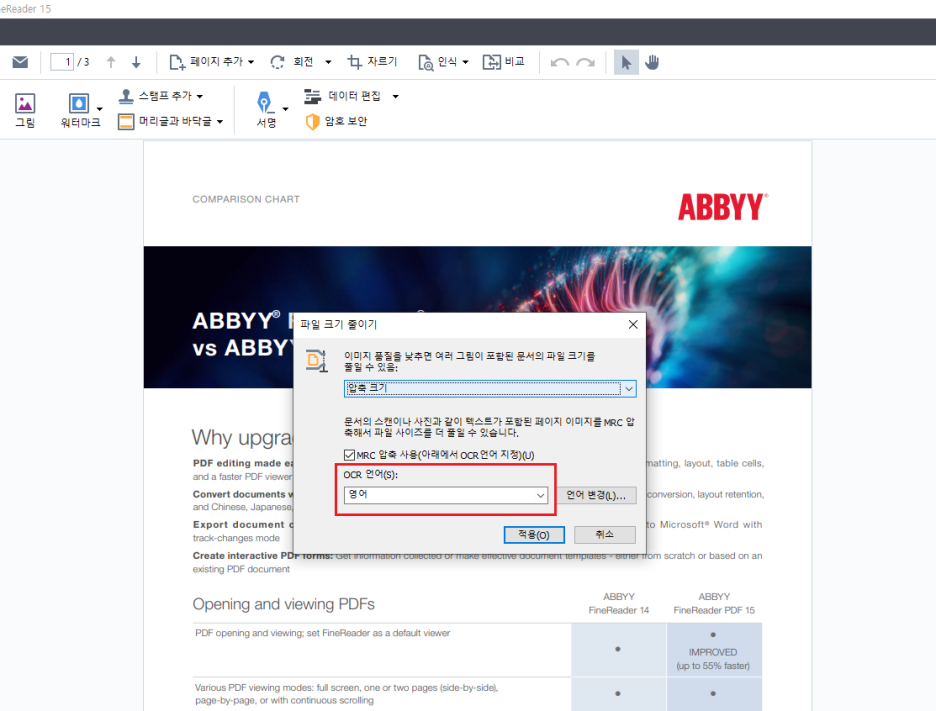Image resolution: width=936 pixels, height=711 pixels.
Task: Click the 그림 picture tool
Action: tap(25, 110)
